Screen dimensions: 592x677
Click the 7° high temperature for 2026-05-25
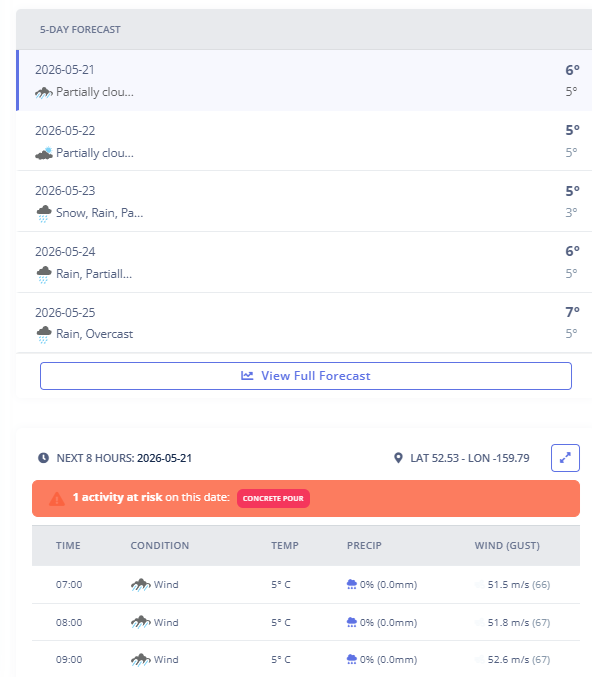click(x=572, y=312)
